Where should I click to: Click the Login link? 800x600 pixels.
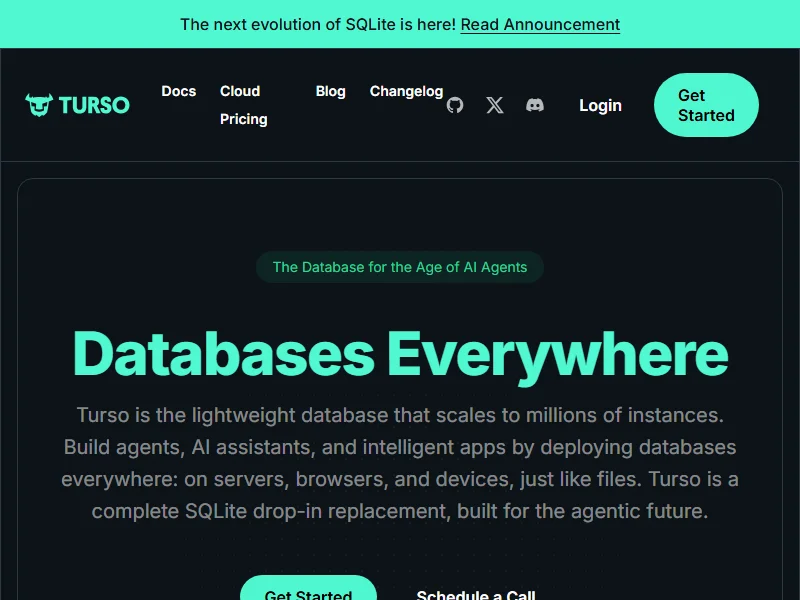tap(600, 105)
